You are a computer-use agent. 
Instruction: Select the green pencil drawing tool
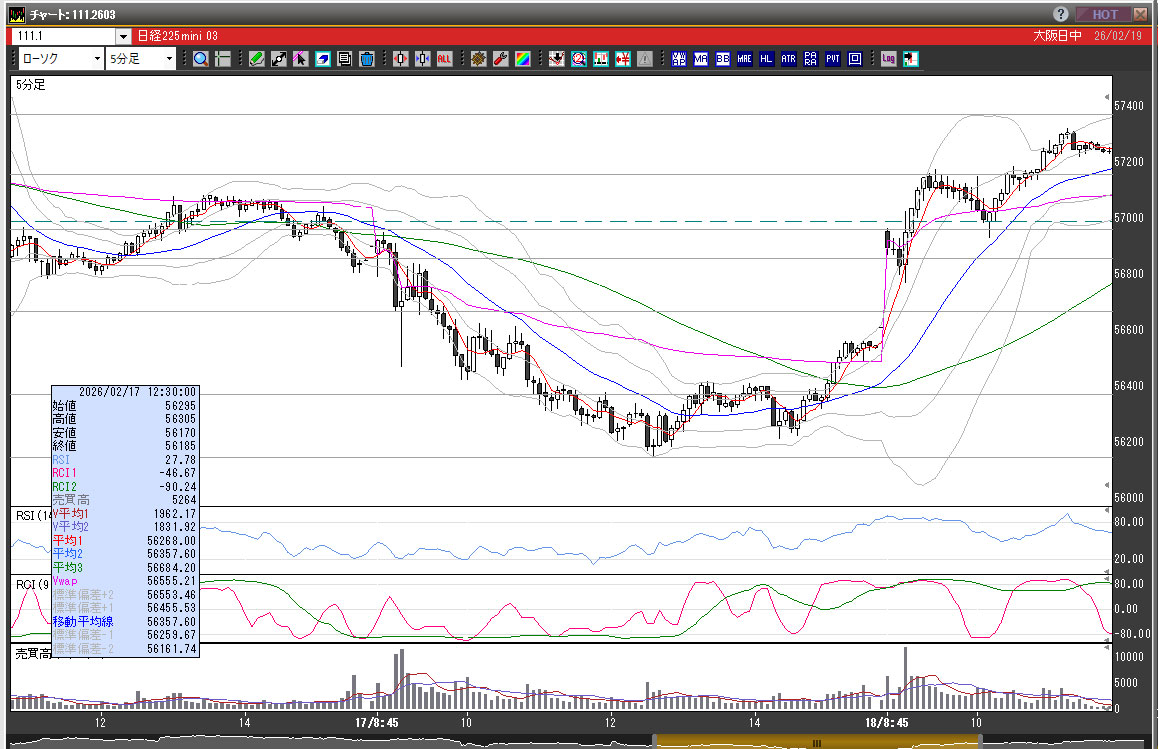(x=257, y=59)
